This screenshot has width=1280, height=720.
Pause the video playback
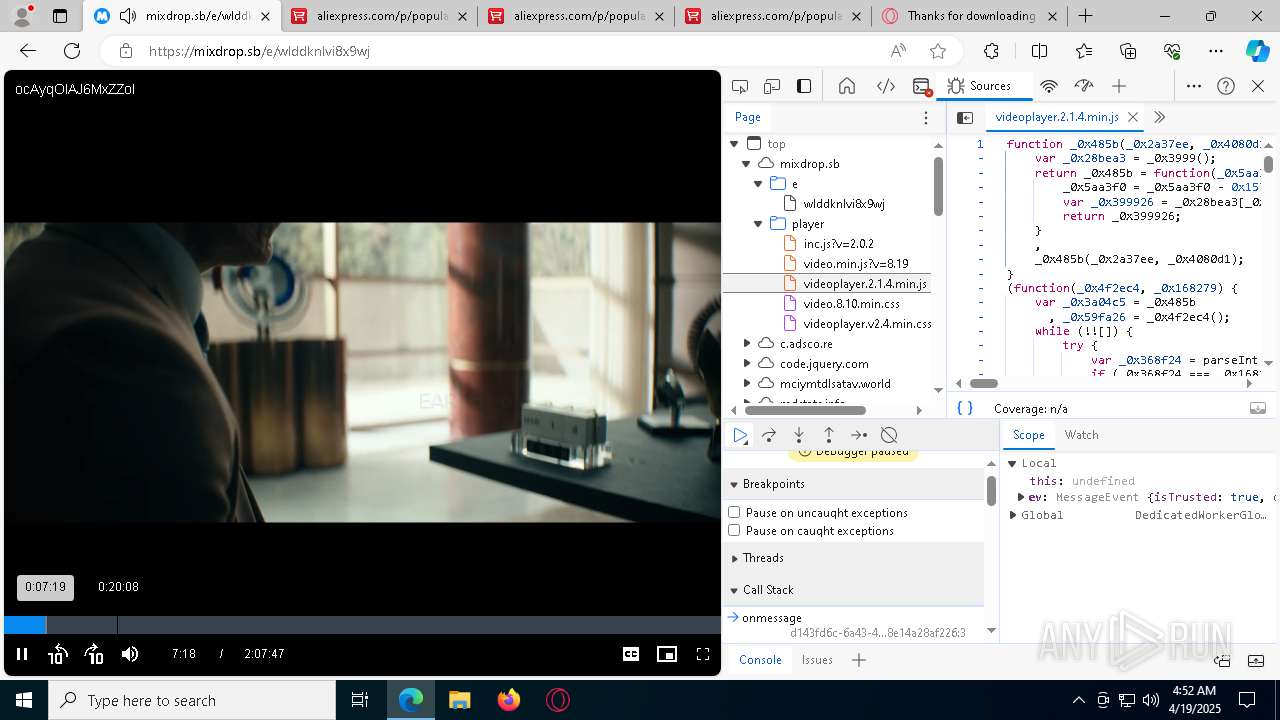21,654
